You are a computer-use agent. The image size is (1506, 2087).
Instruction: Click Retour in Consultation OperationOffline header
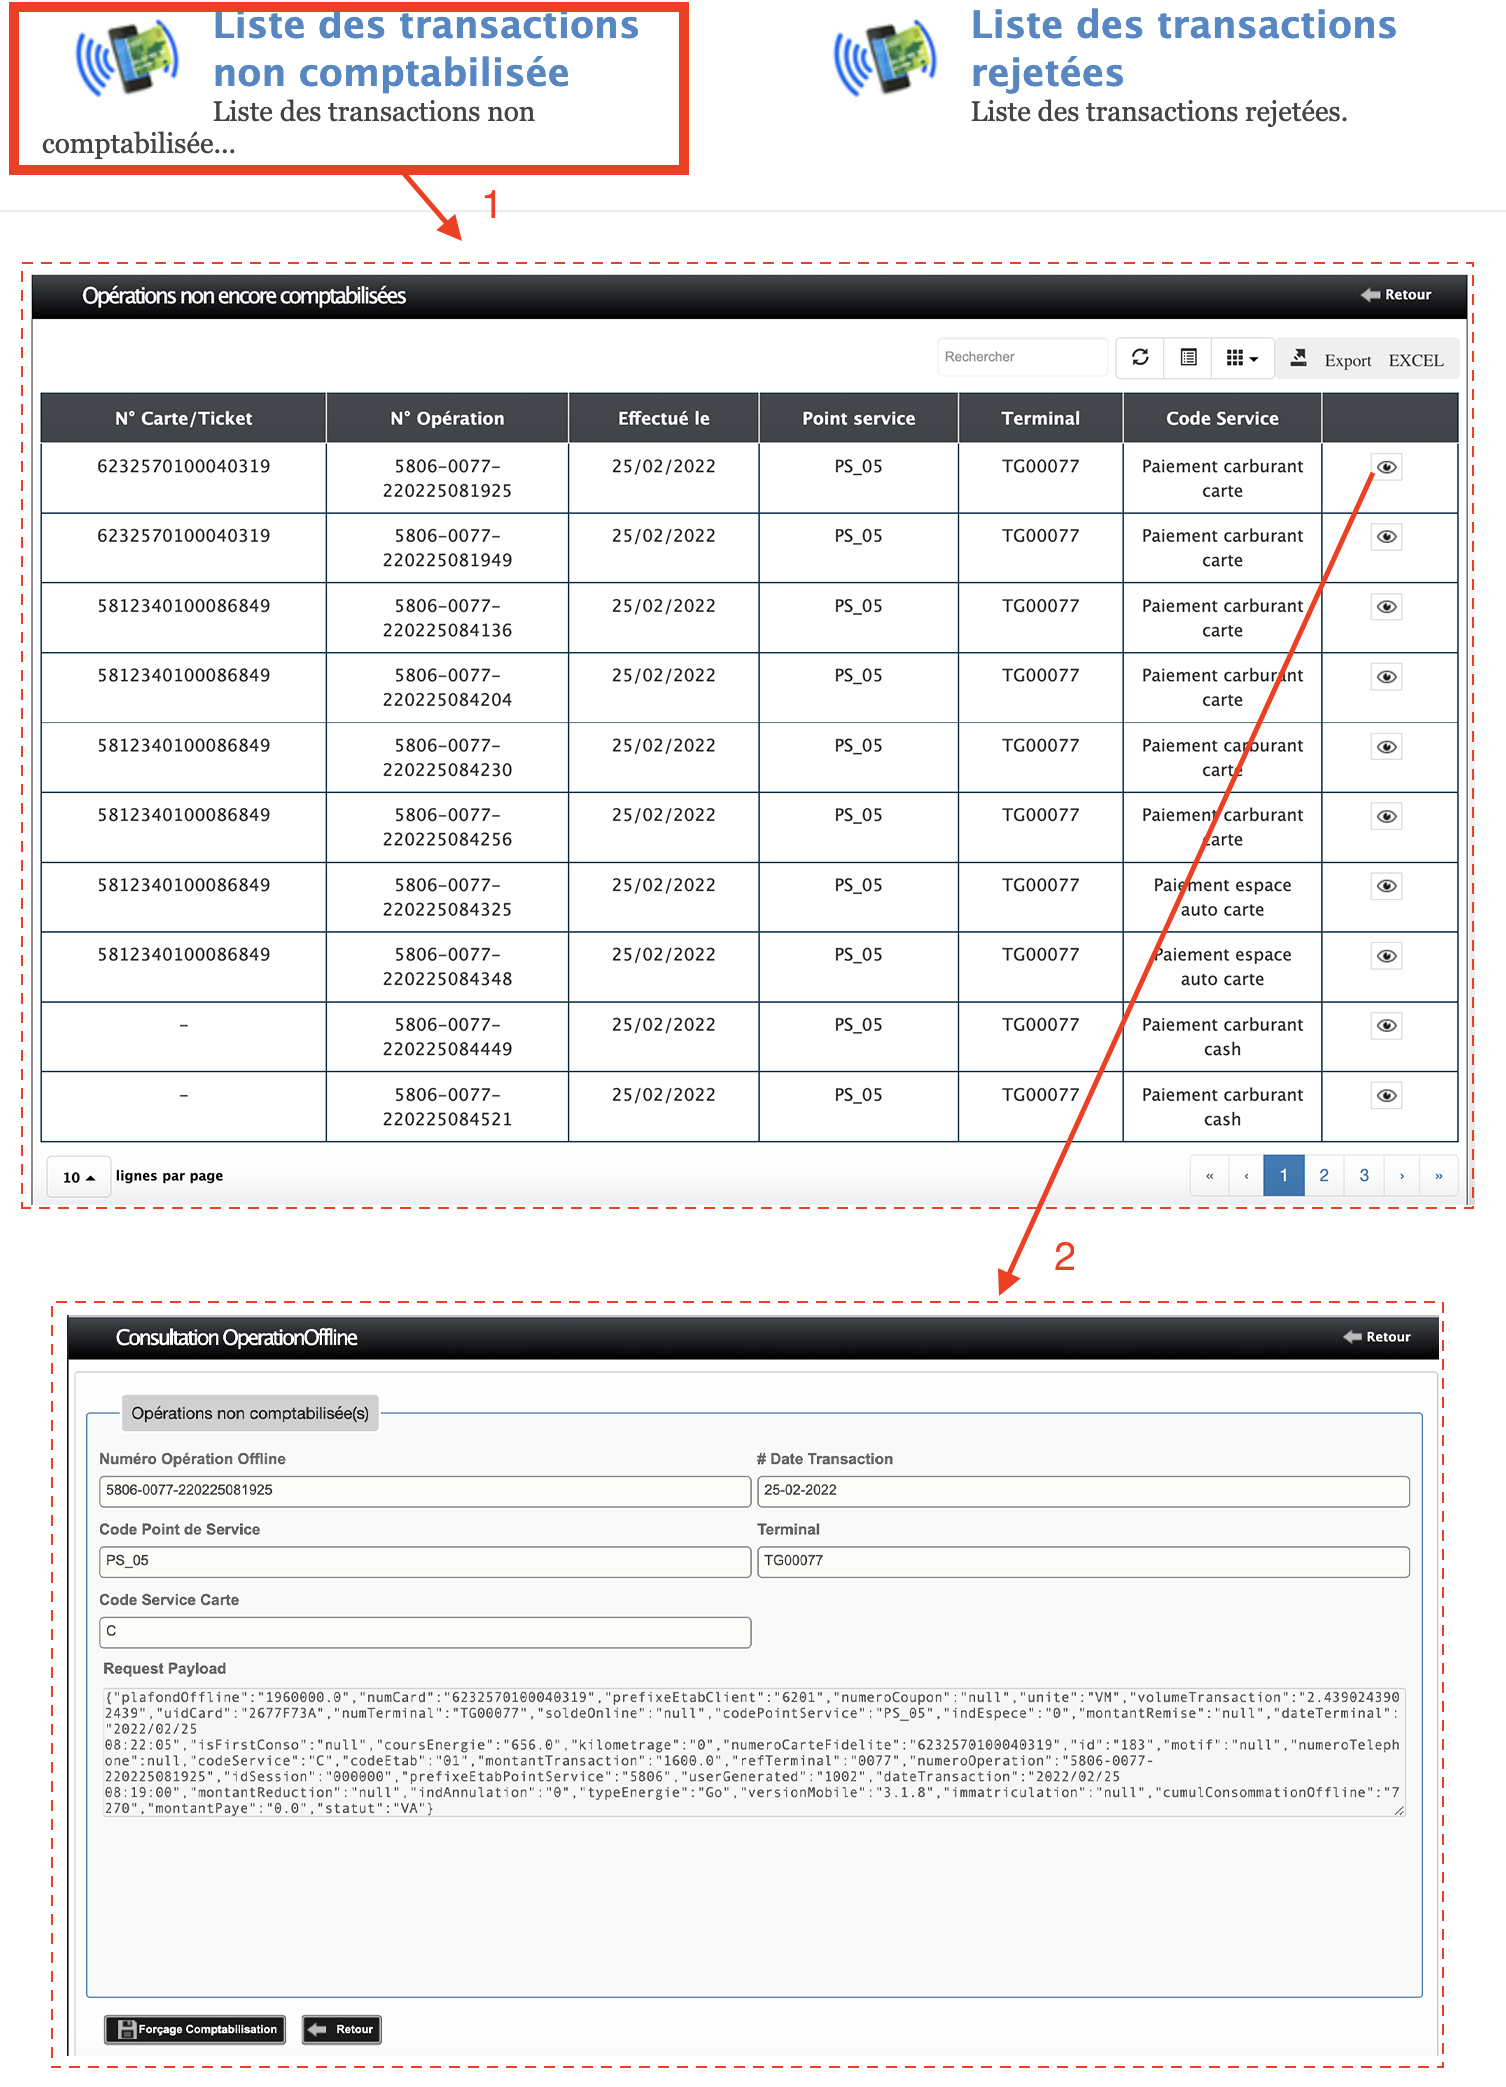point(1377,1337)
